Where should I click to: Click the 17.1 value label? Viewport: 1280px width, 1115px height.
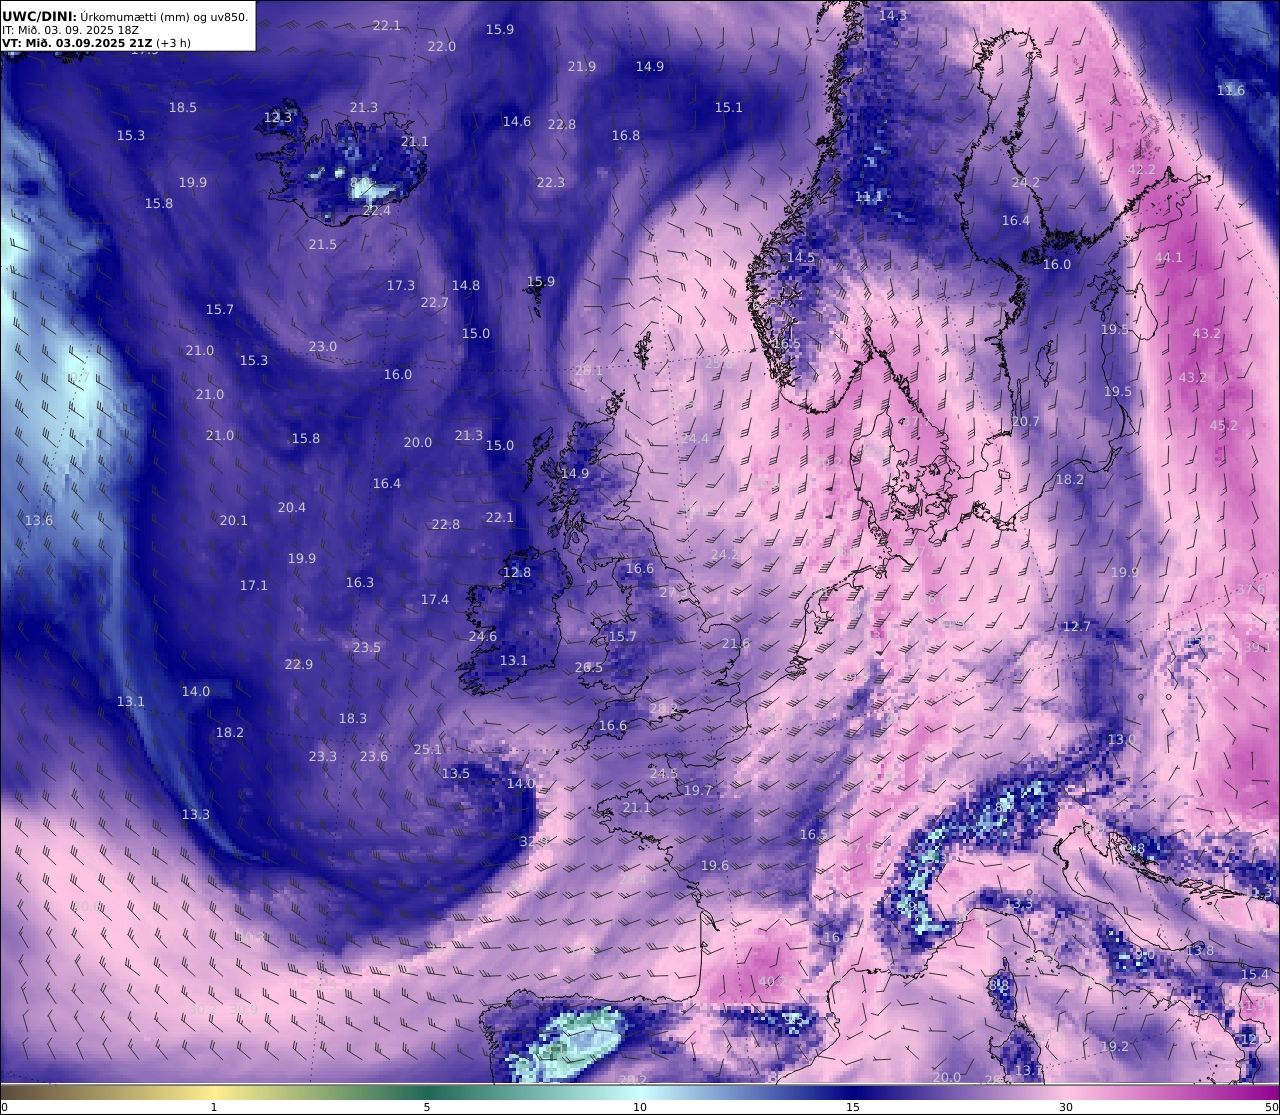pyautogui.click(x=254, y=586)
